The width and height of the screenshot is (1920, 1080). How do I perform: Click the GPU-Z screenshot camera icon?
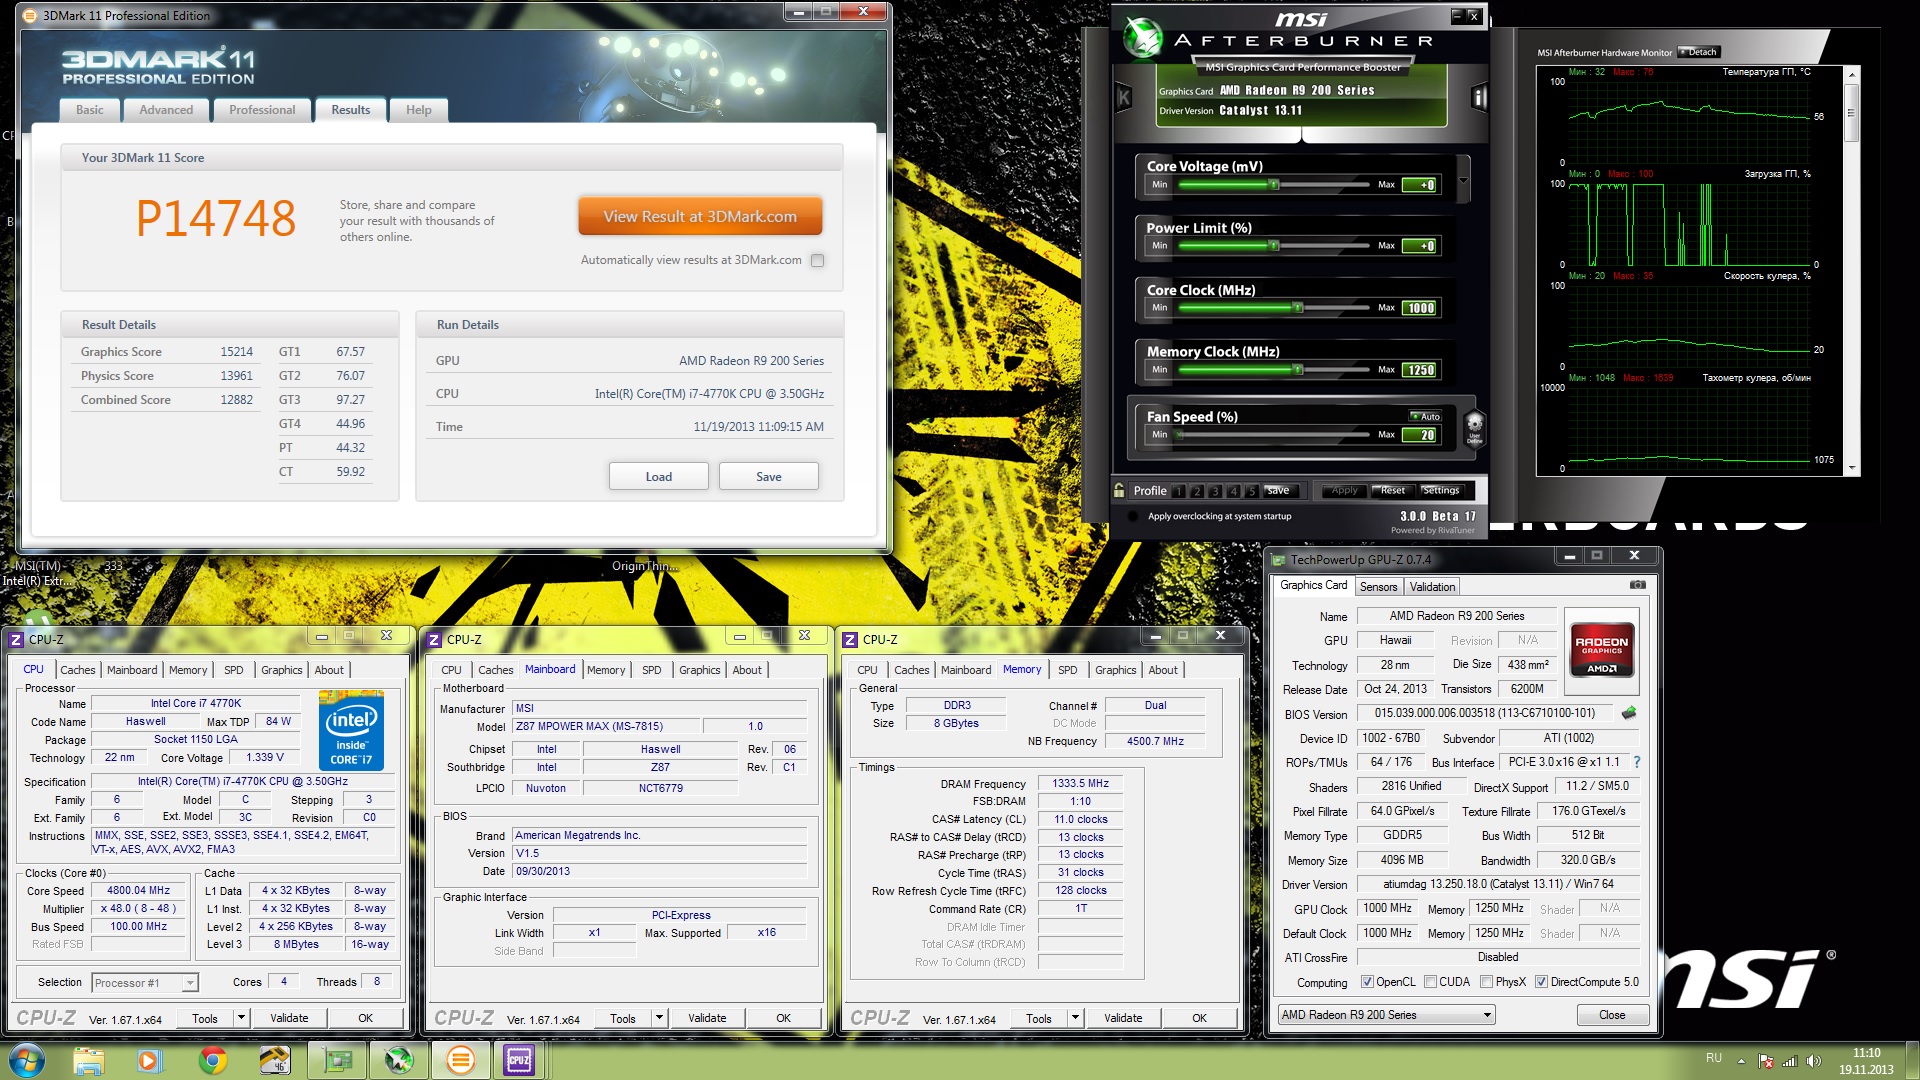(x=1637, y=585)
